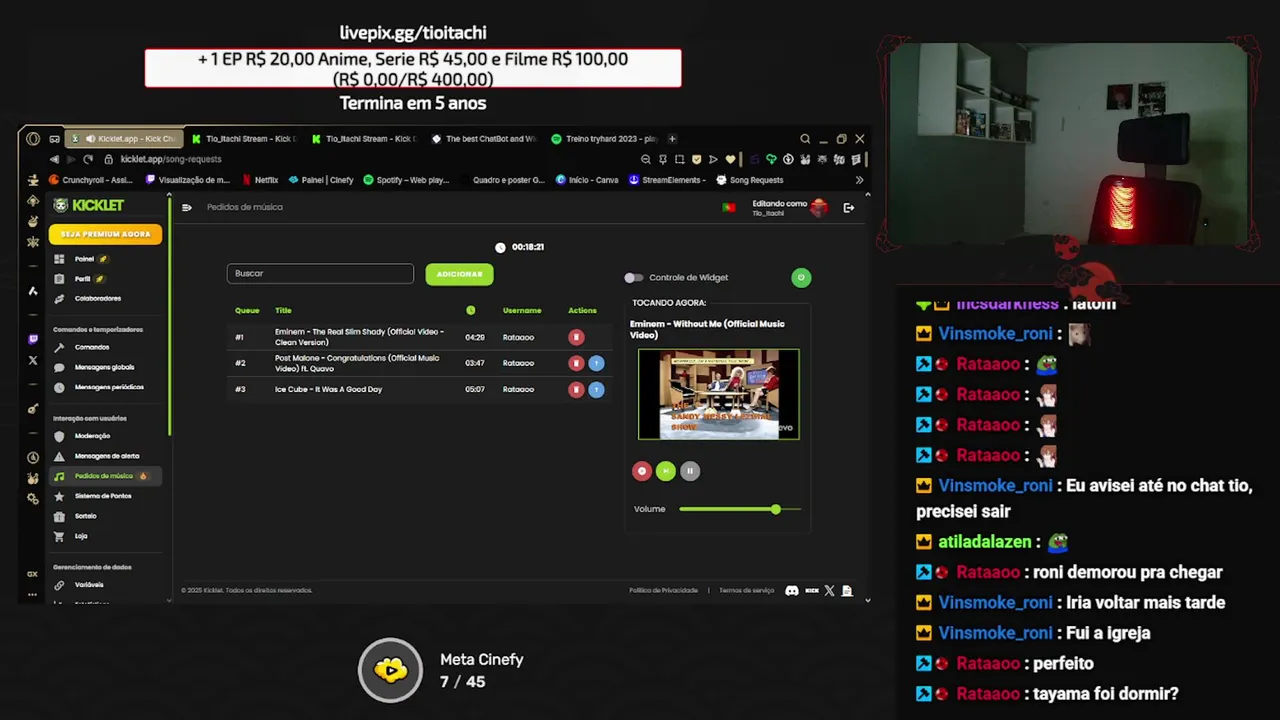Open the Kick link in the footer
This screenshot has height=720, width=1280.
[812, 591]
